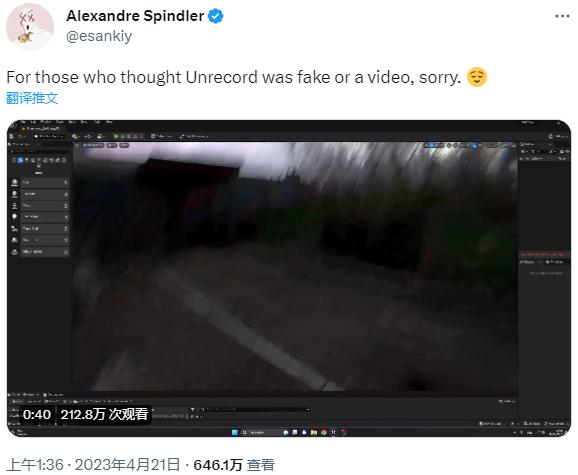Screen dimensions: 578x475
Task: Open the tweet's more options (three dots) menu
Action: tap(563, 16)
